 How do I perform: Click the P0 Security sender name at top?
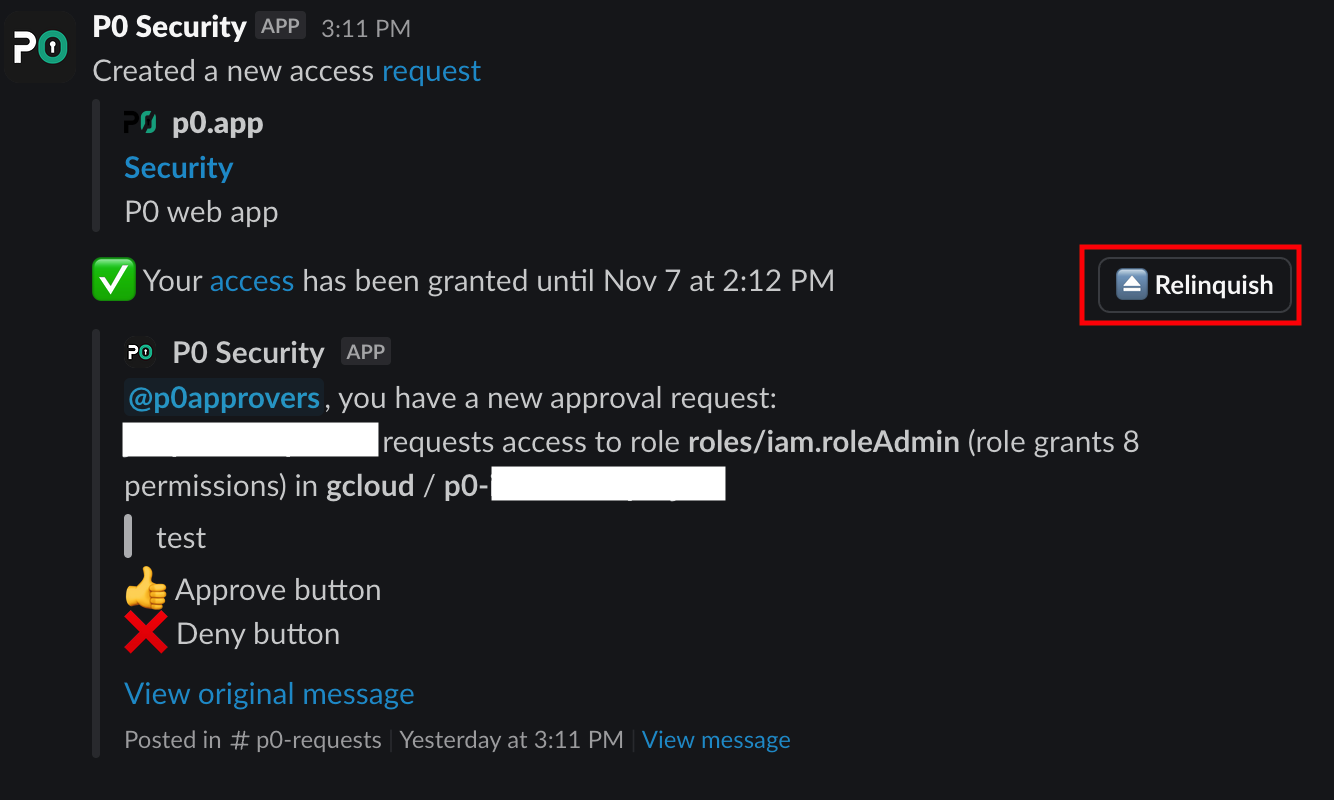169,27
